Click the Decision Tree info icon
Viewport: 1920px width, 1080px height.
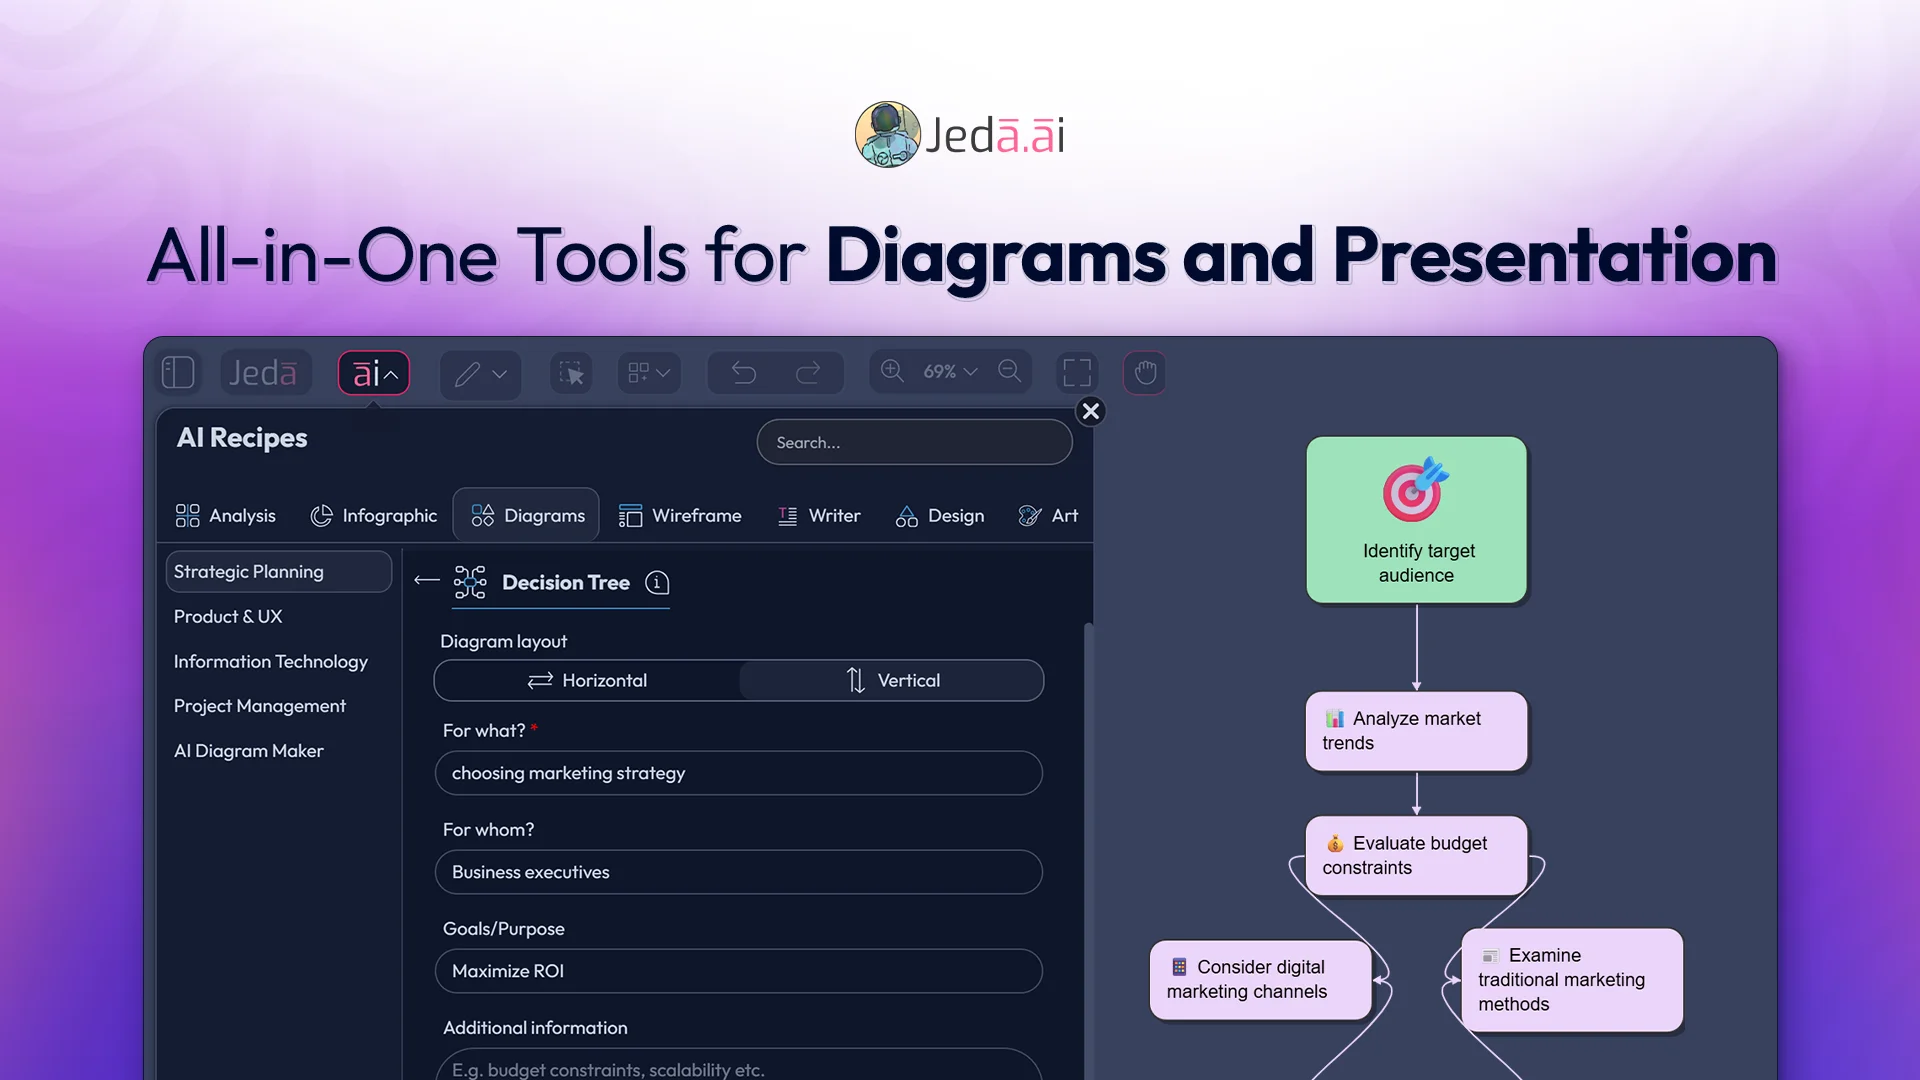click(x=657, y=583)
